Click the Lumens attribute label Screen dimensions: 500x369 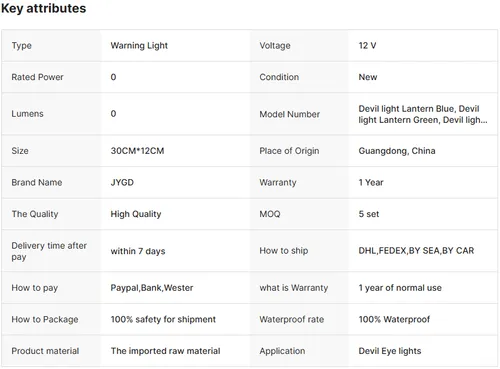point(27,114)
